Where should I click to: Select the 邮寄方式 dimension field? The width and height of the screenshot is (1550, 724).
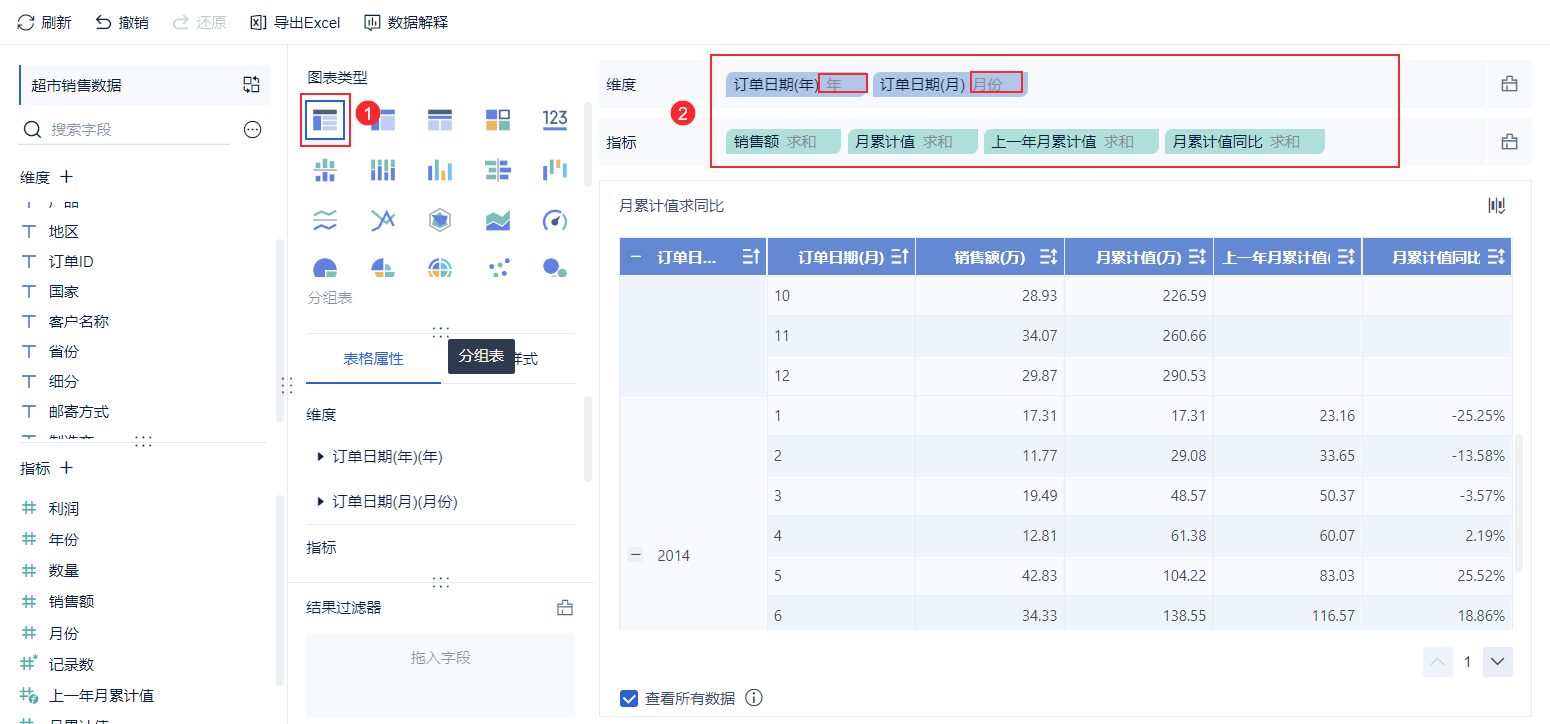[x=78, y=412]
